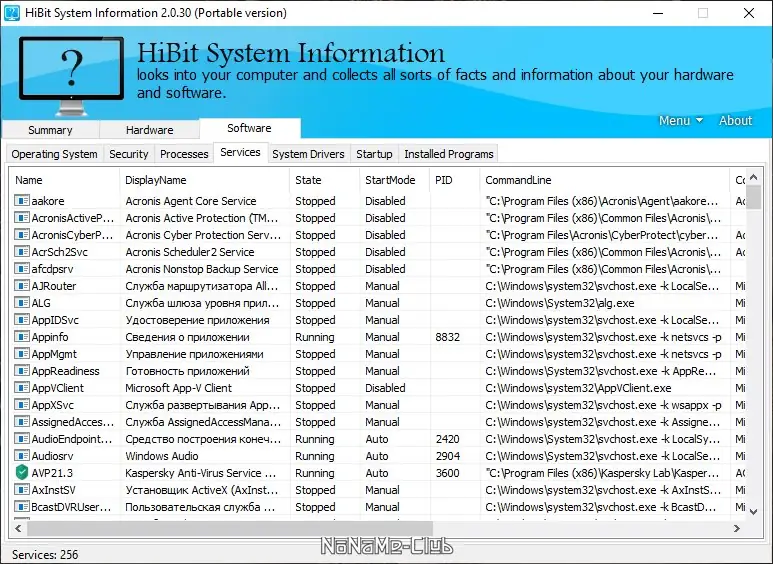This screenshot has width=773, height=564.
Task: Select the Windows Audio display name
Action: [x=162, y=456]
